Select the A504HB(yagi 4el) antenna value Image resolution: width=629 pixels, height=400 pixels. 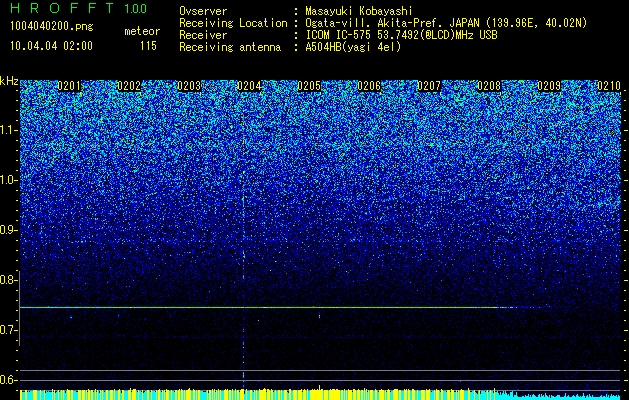tap(353, 47)
